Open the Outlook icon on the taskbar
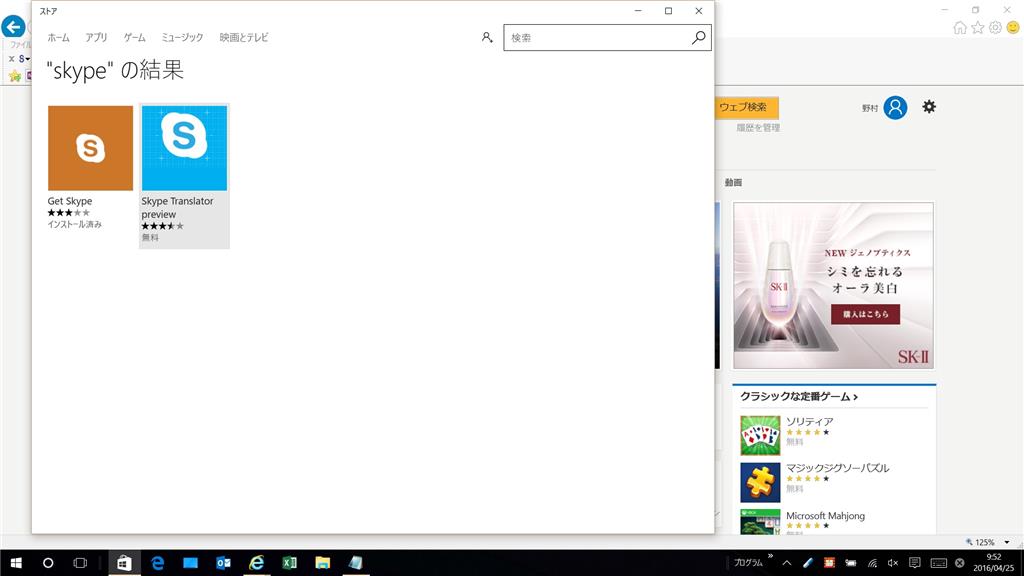Screen dimensions: 1024x576 (223, 563)
